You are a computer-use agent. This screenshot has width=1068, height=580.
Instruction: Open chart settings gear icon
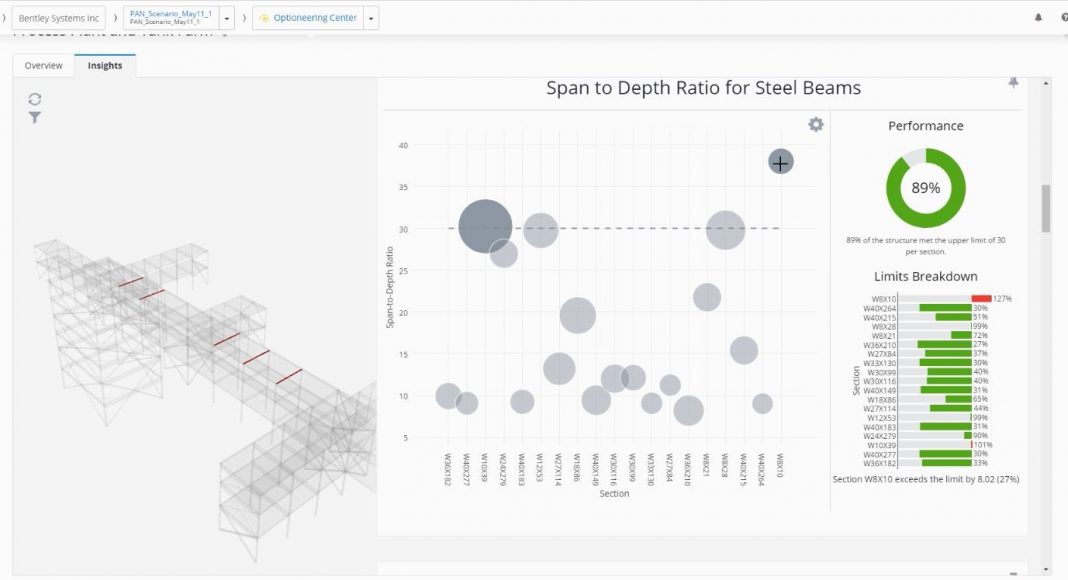(x=816, y=124)
